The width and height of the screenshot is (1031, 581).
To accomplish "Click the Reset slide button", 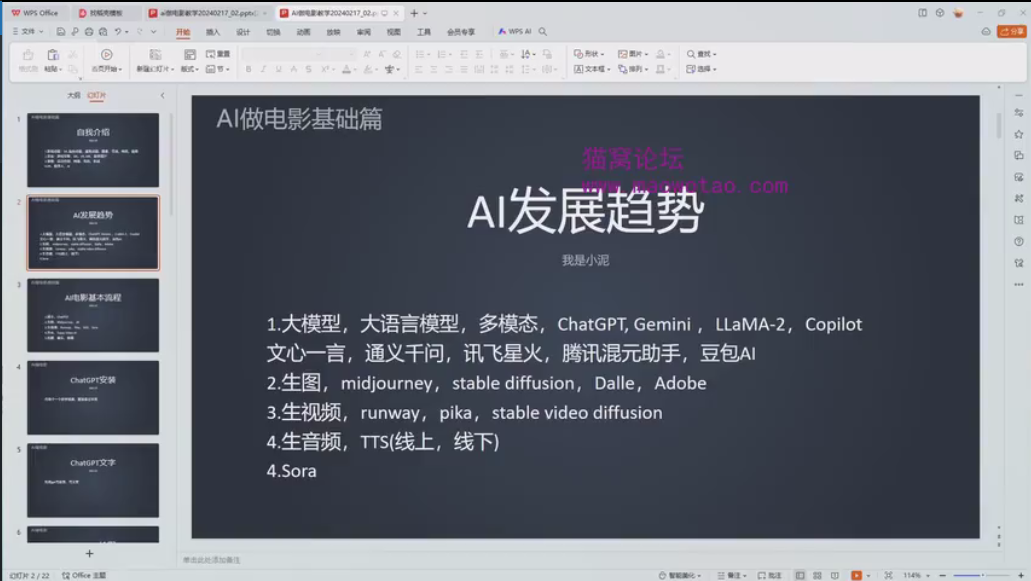I will click(x=218, y=54).
